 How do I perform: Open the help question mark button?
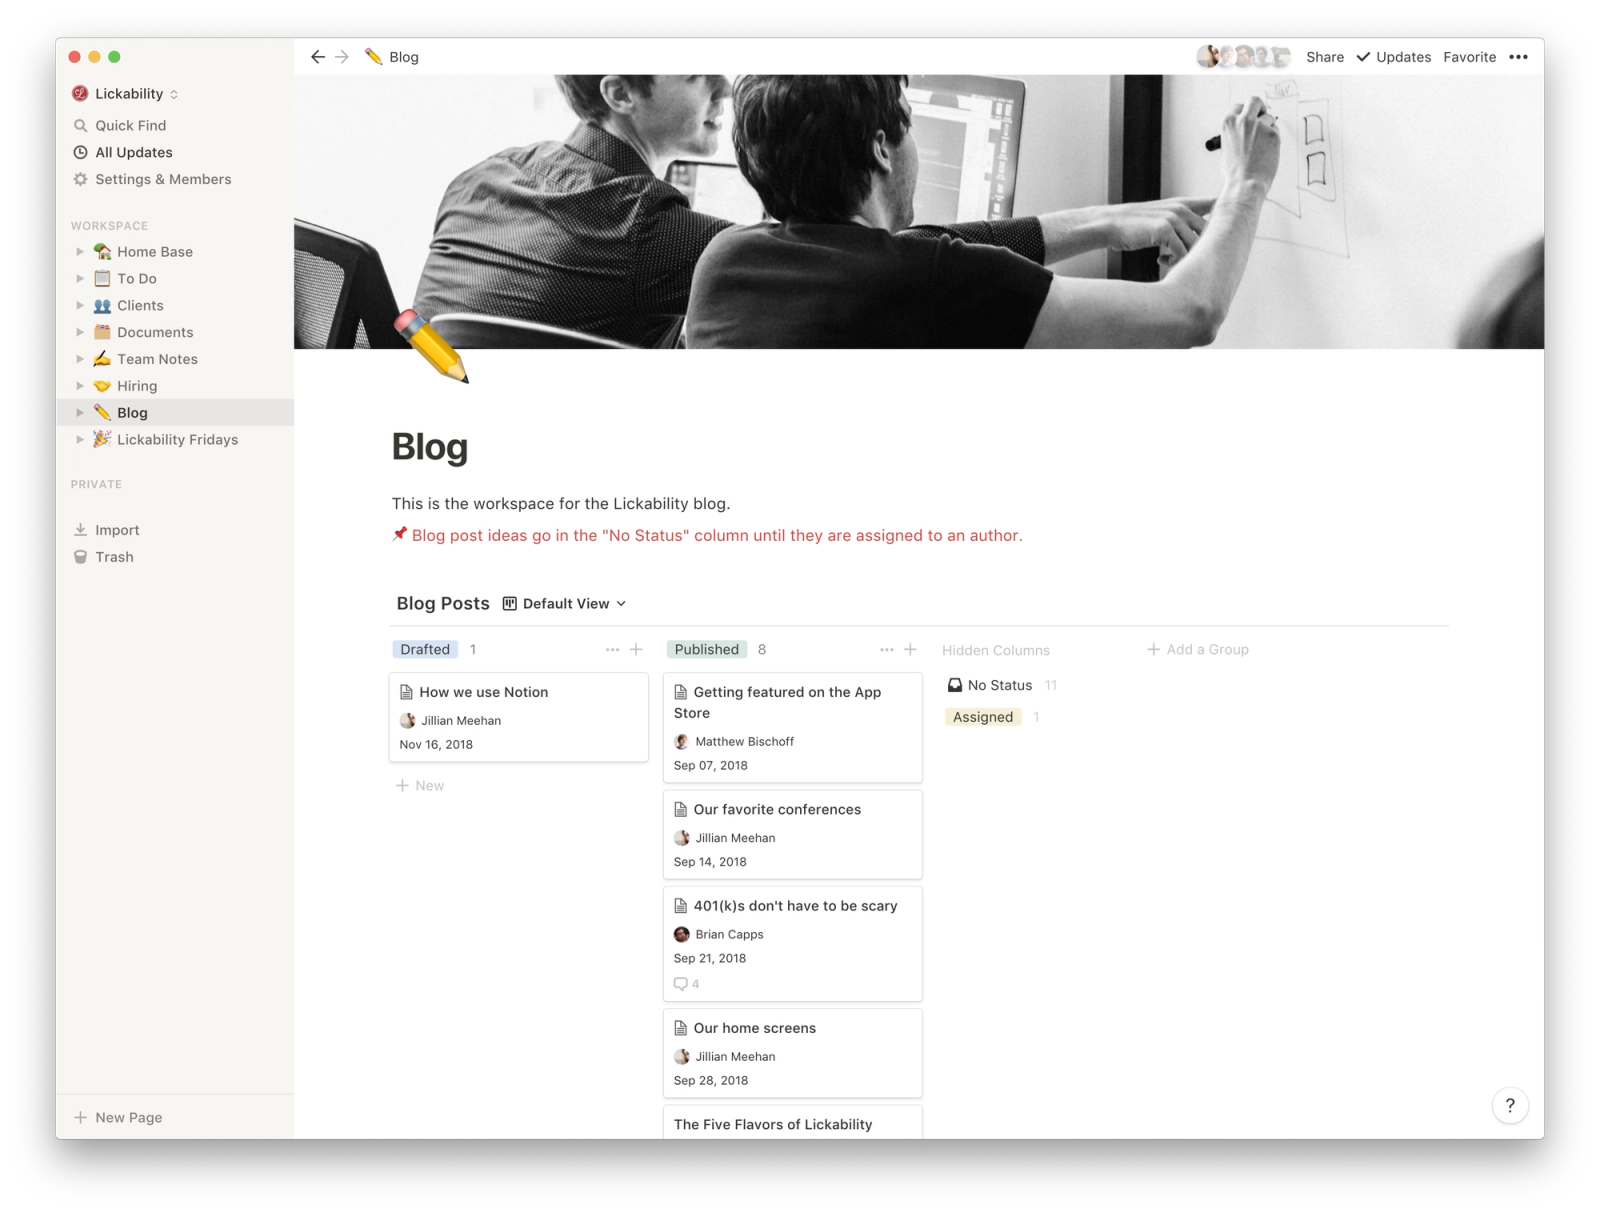tap(1510, 1105)
